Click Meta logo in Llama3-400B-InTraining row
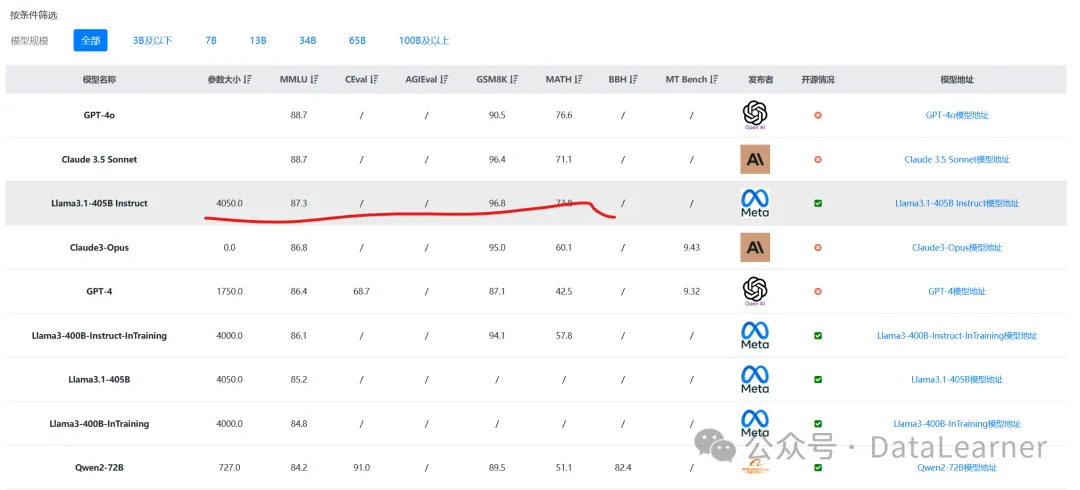Image resolution: width=1080 pixels, height=490 pixels. click(x=755, y=424)
